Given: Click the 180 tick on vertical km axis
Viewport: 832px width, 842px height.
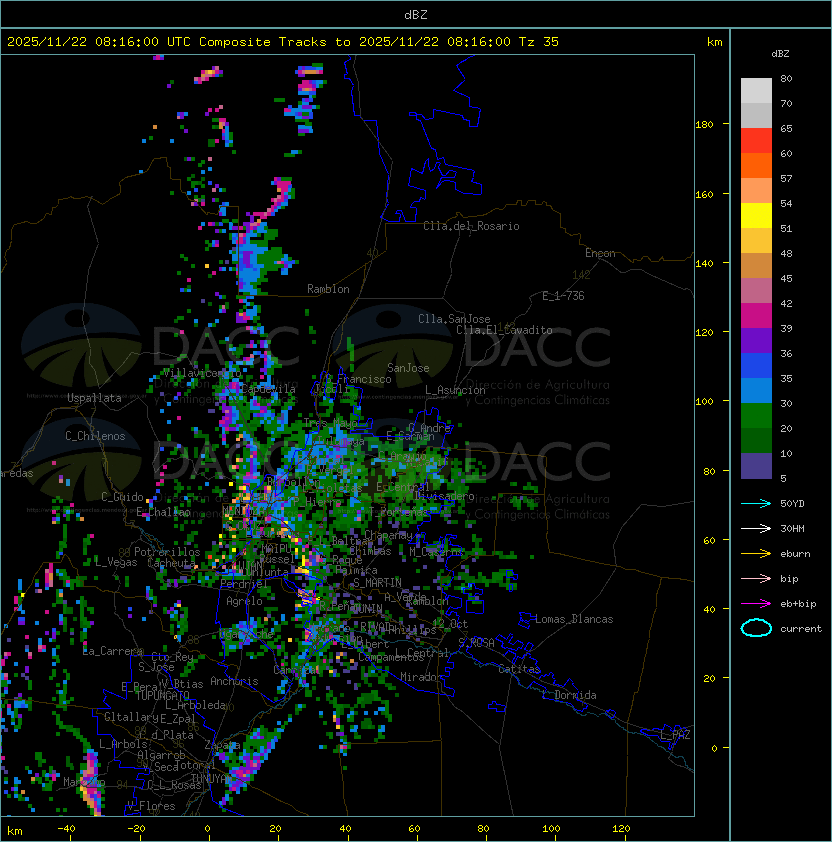Looking at the screenshot, I should point(704,125).
